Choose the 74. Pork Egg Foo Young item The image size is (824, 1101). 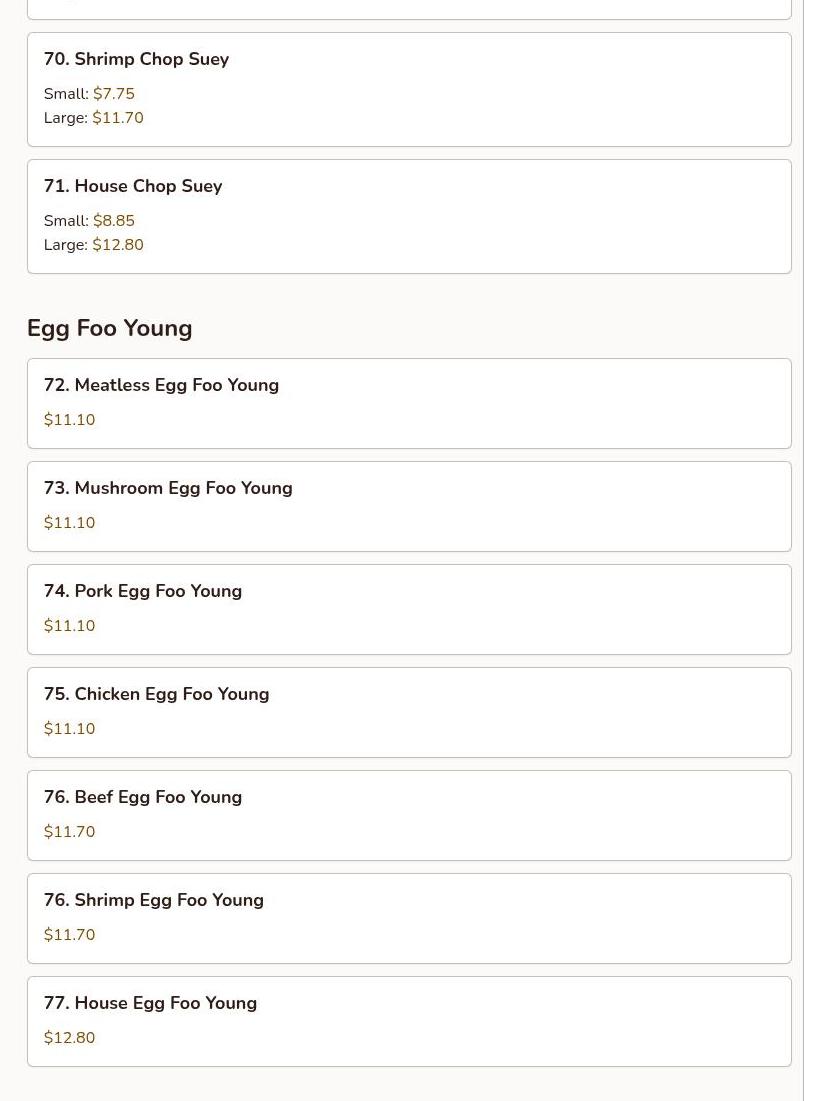[143, 591]
